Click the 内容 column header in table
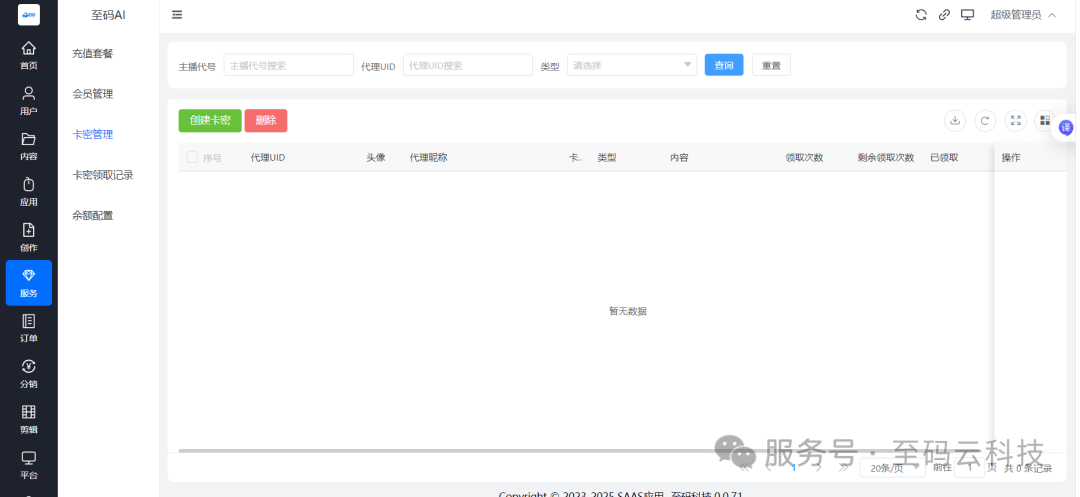1080x497 pixels. [x=679, y=158]
